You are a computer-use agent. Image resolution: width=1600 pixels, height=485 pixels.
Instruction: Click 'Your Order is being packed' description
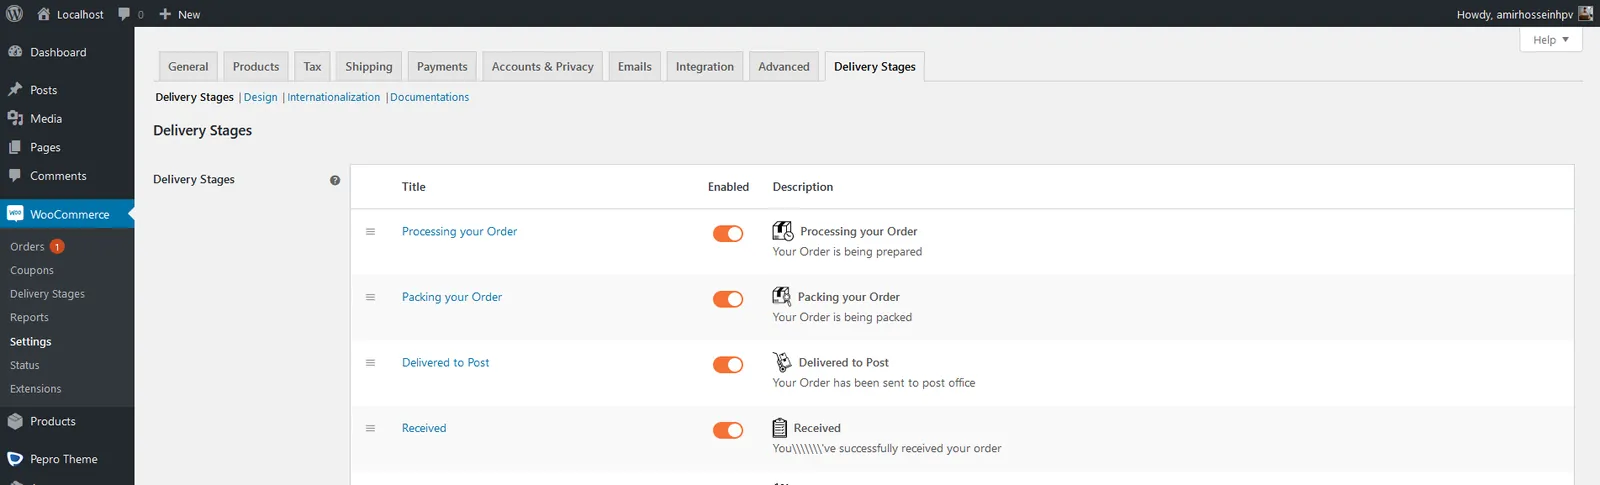click(x=842, y=317)
